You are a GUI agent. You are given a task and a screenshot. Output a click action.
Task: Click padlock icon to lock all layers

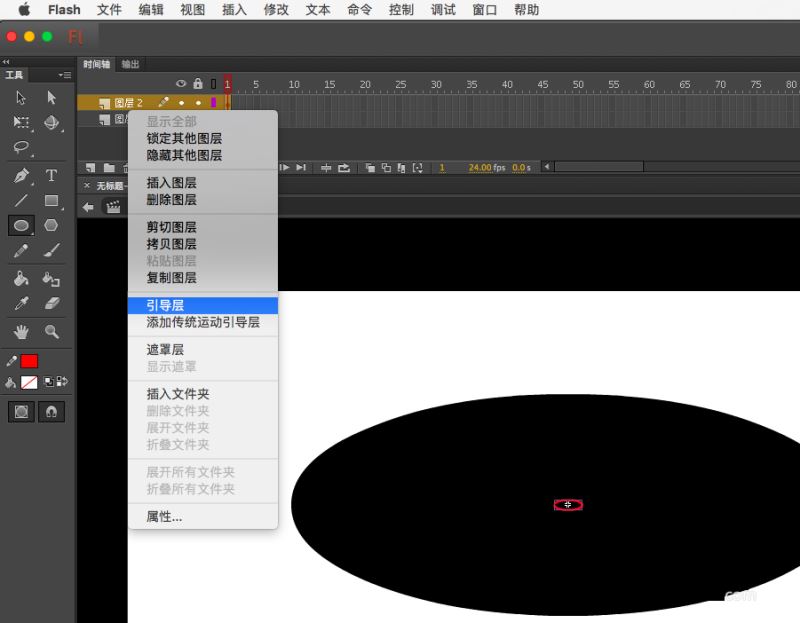(198, 83)
